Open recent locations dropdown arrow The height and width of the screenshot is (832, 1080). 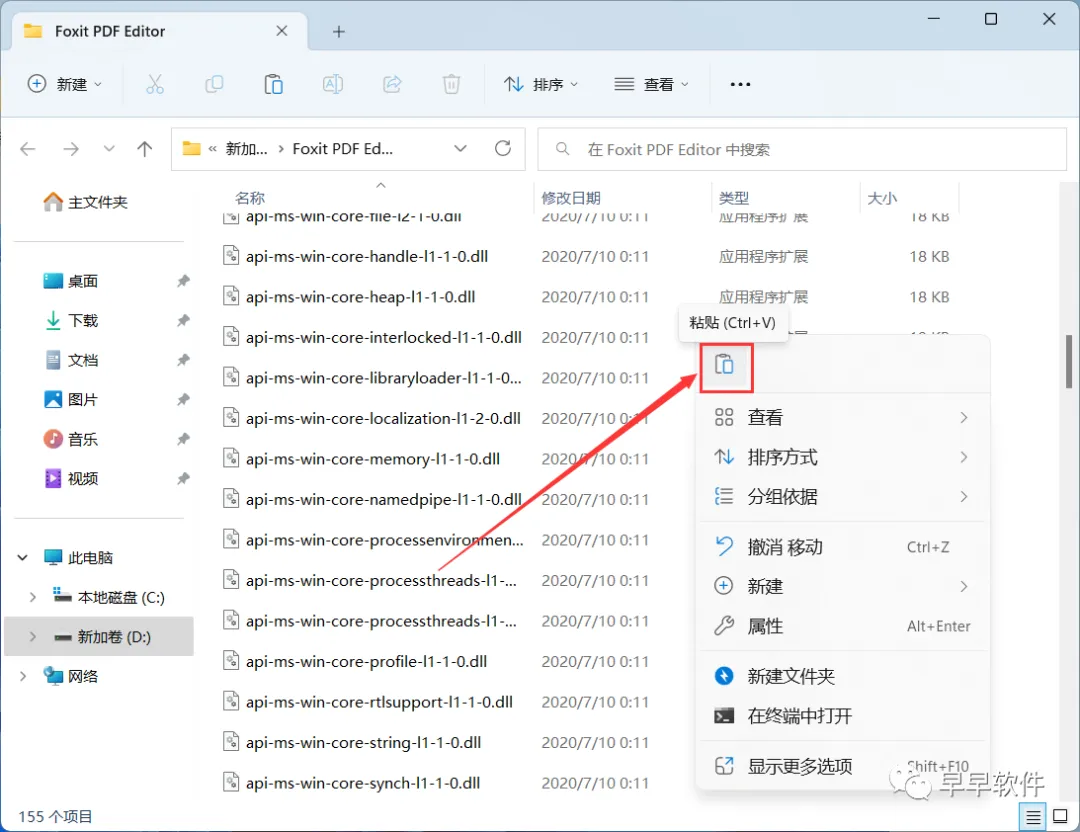tap(109, 149)
